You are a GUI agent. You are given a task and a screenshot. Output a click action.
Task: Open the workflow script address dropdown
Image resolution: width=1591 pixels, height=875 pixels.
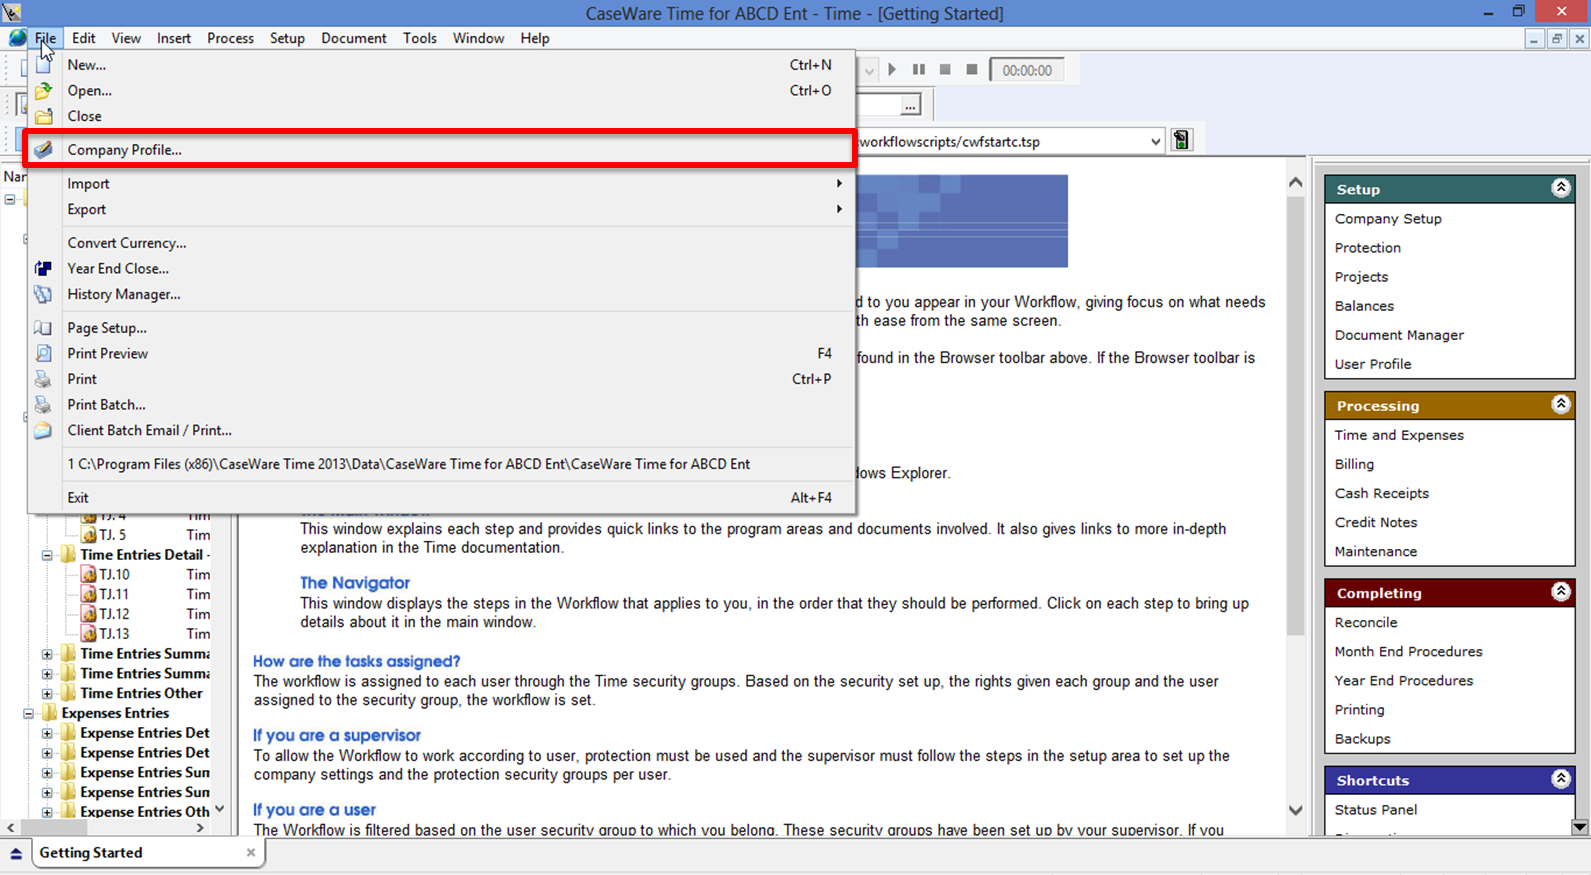tap(1155, 142)
